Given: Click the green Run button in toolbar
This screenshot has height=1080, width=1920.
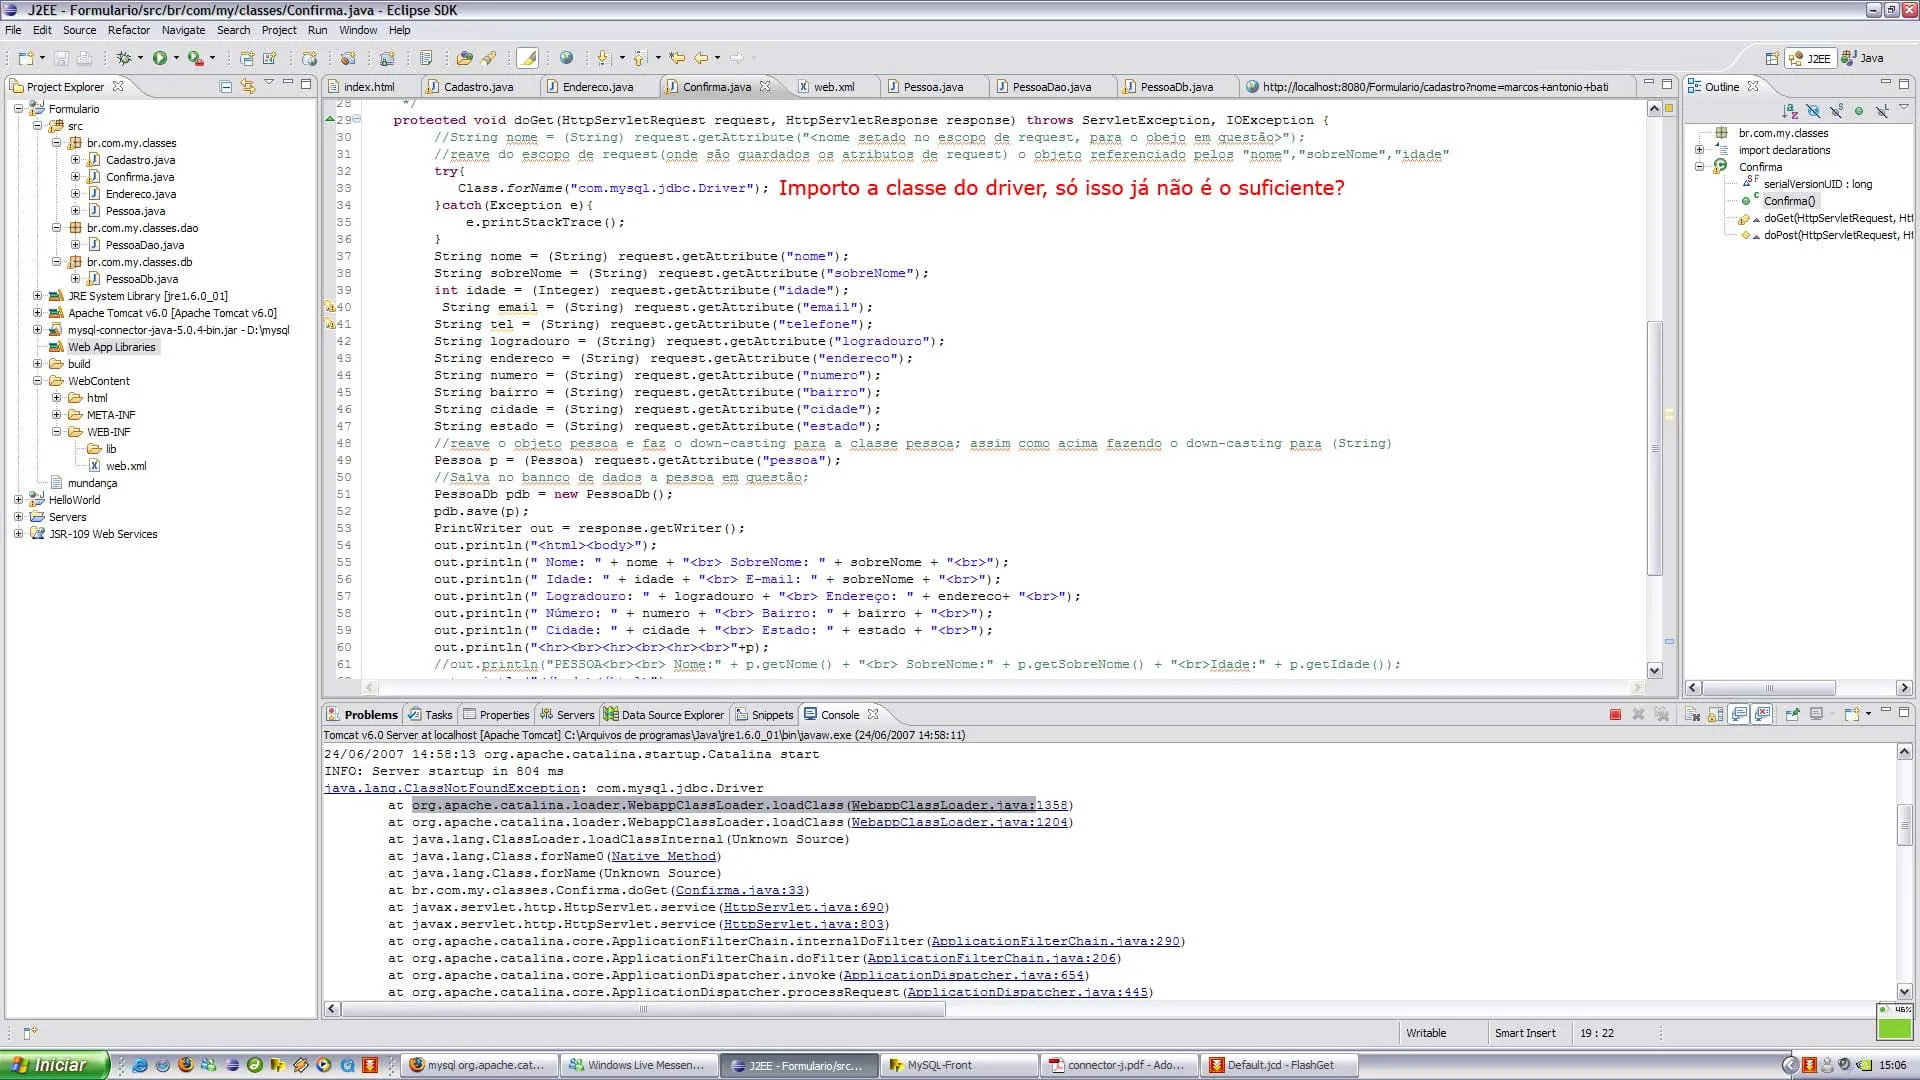Looking at the screenshot, I should (x=160, y=58).
